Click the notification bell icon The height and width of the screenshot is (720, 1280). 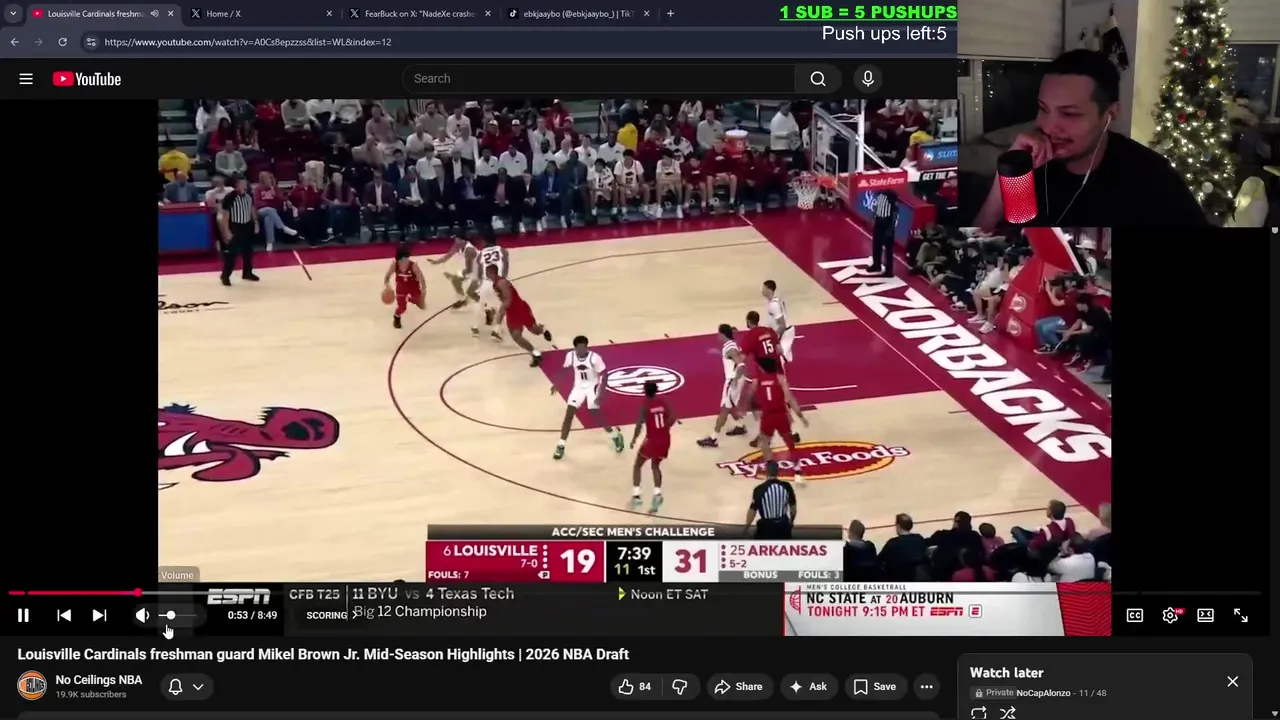point(175,686)
